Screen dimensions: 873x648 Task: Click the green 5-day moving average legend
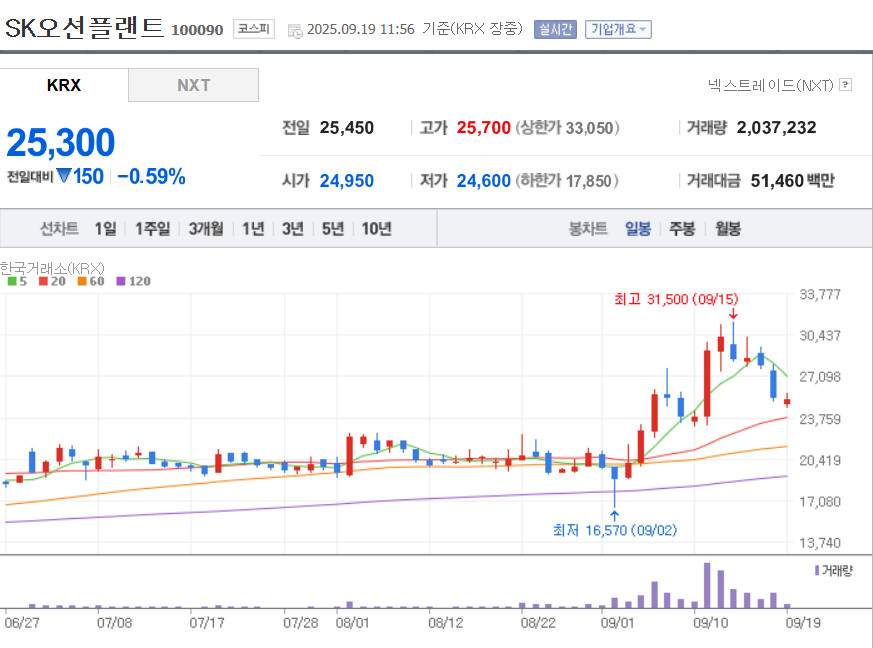pos(17,281)
